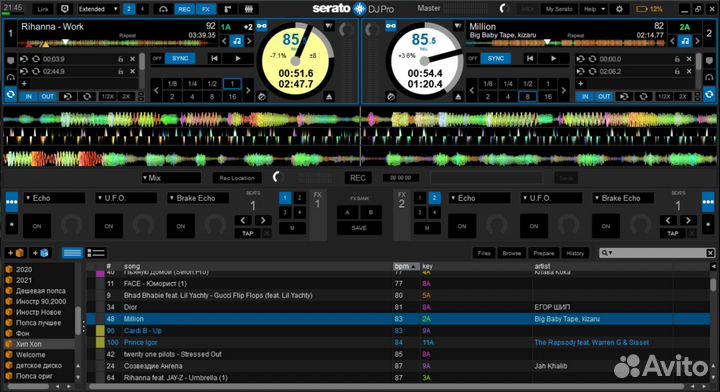Click the library search field
This screenshot has height=392, width=720.
tap(657, 253)
